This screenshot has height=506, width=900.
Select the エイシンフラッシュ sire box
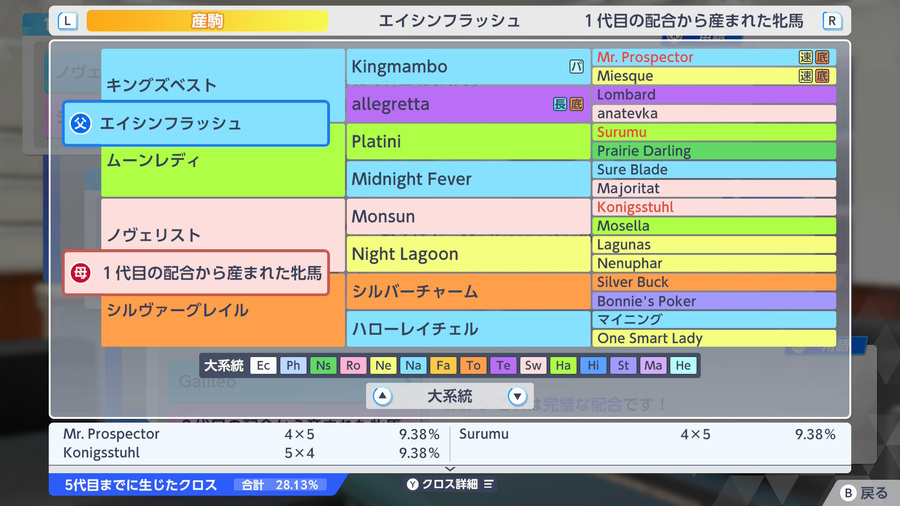[x=196, y=123]
